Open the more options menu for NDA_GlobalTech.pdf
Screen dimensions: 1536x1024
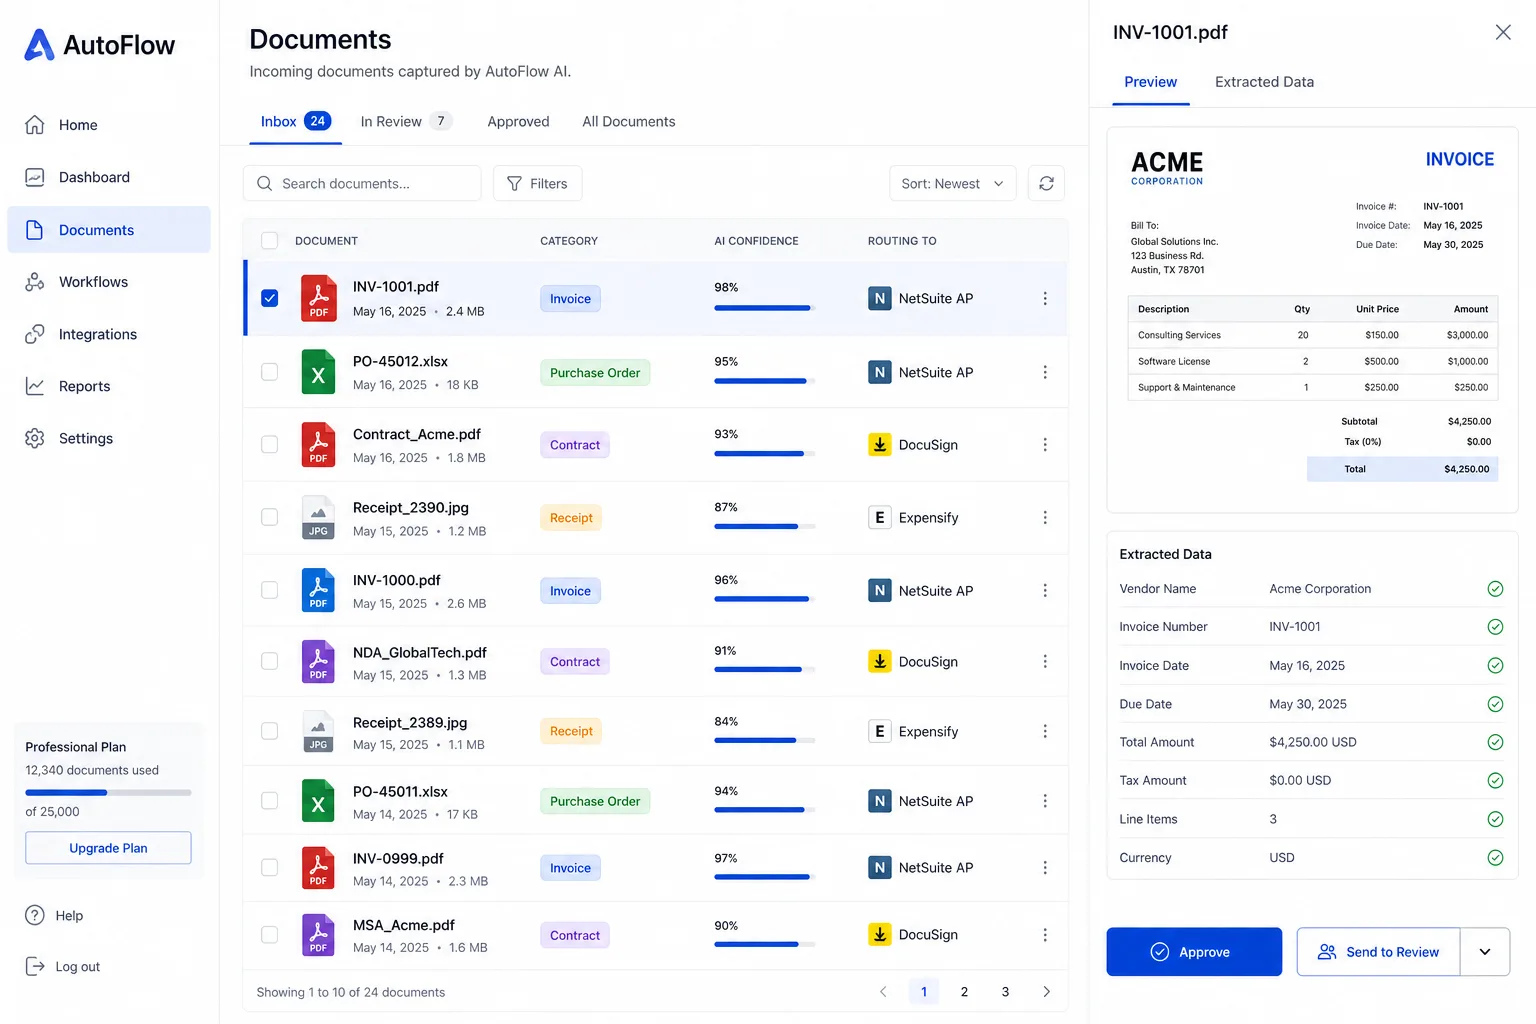(x=1045, y=661)
